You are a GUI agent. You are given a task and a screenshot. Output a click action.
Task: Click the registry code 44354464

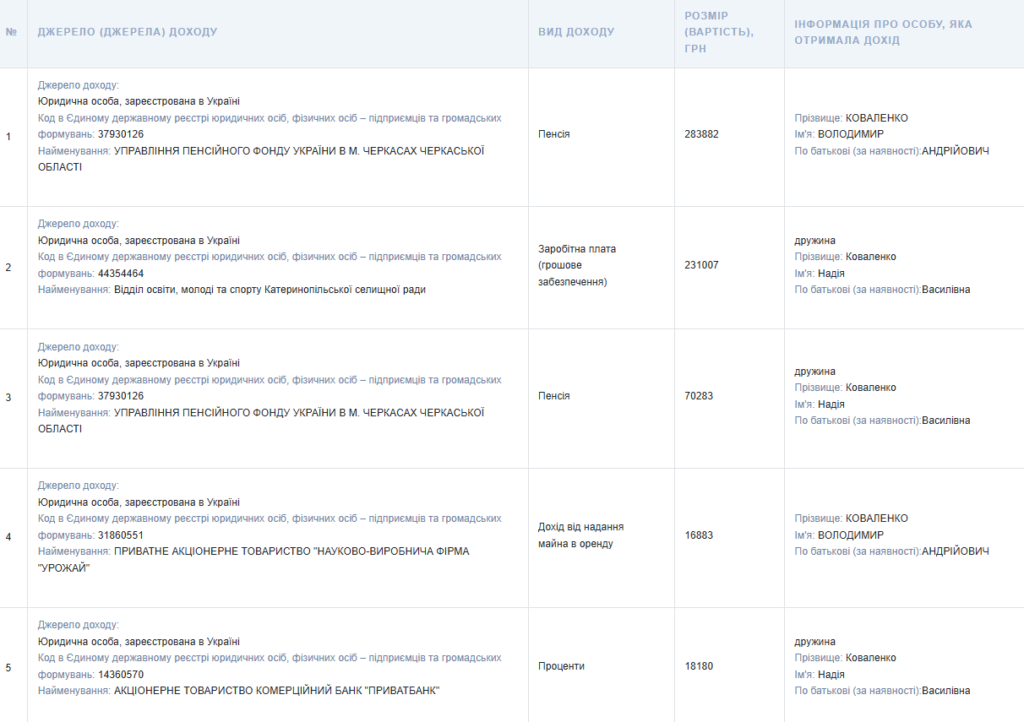coord(120,273)
